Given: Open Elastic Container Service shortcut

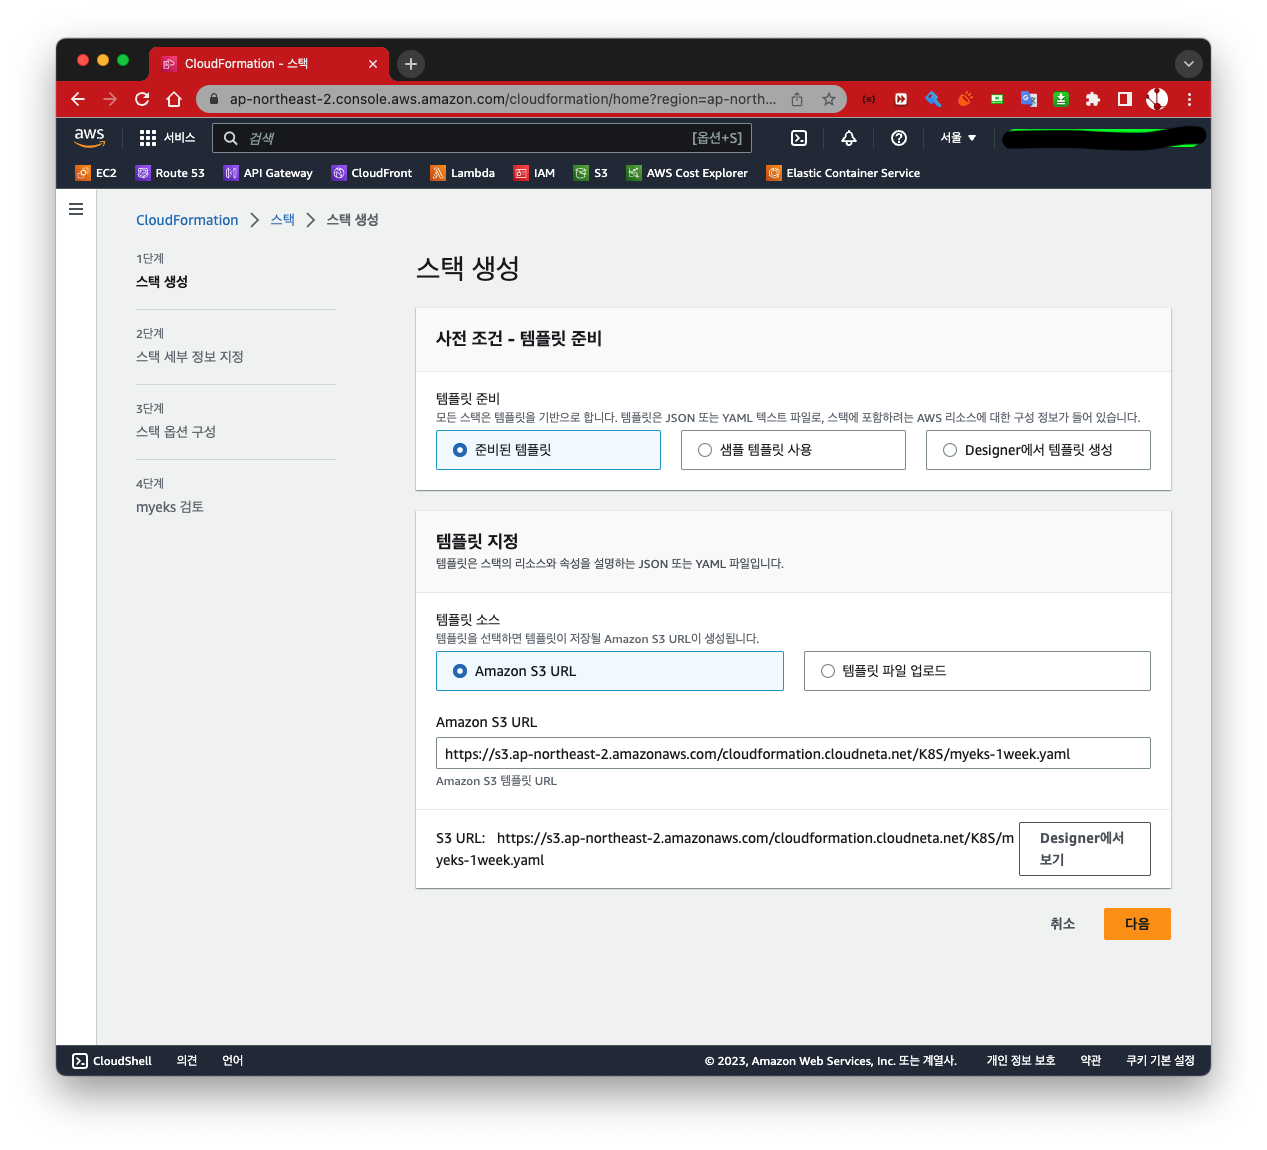Looking at the screenshot, I should click(x=843, y=173).
